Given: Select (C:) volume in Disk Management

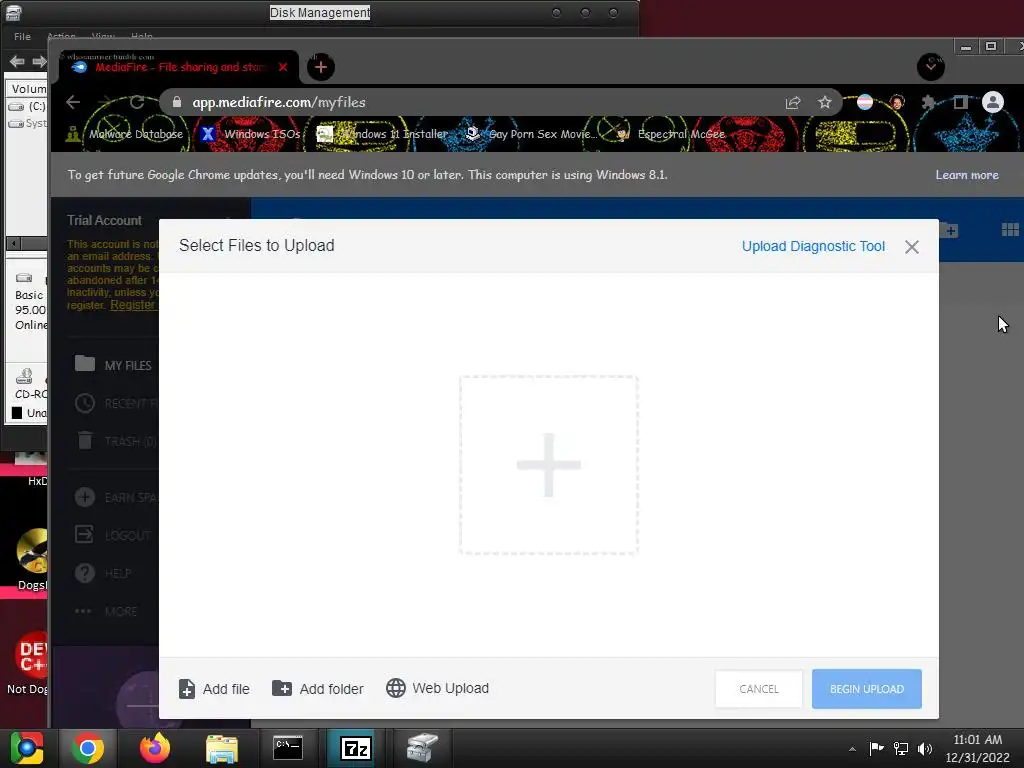Looking at the screenshot, I should (27, 106).
